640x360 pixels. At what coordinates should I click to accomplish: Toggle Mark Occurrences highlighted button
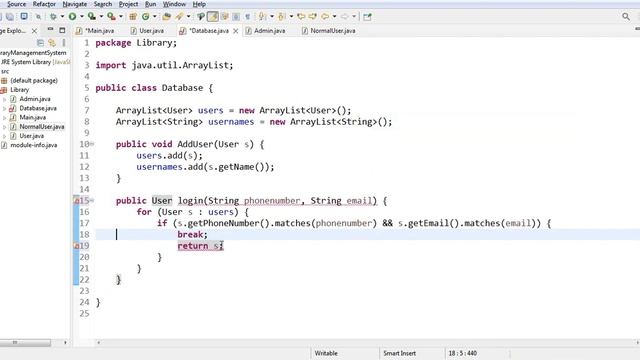coord(213,17)
